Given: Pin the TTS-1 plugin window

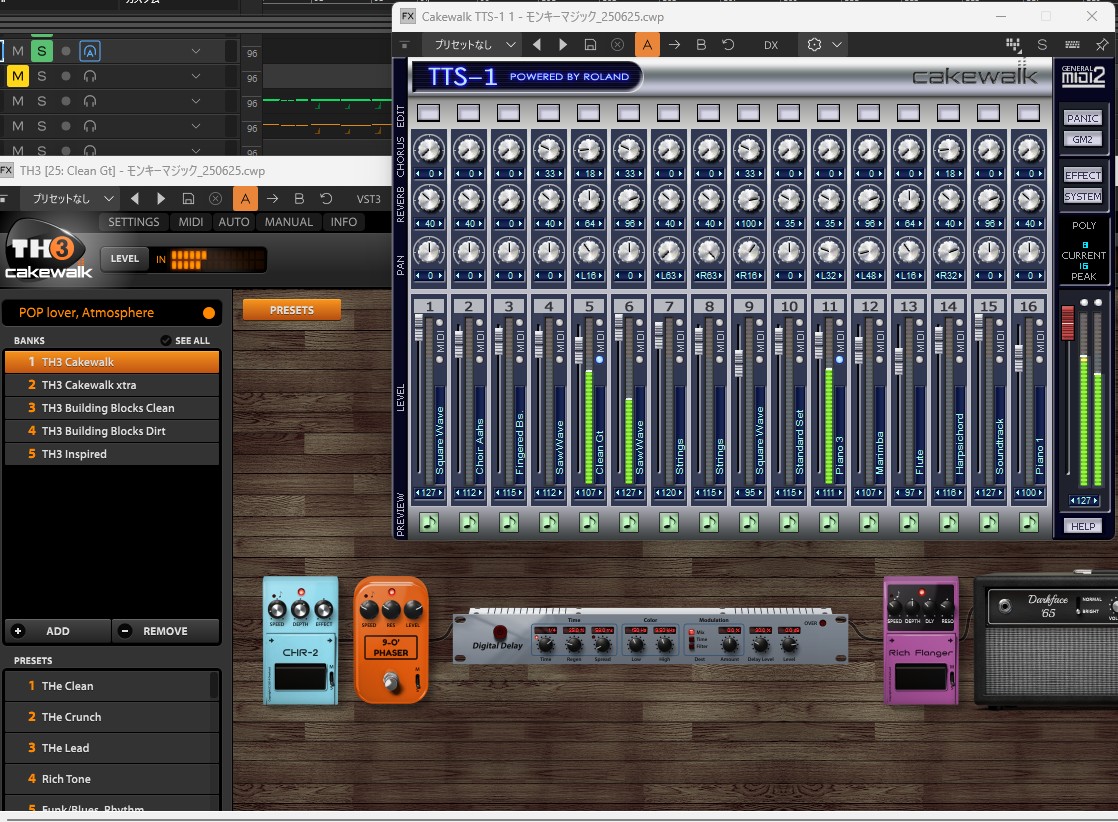Looking at the screenshot, I should pos(1101,44).
